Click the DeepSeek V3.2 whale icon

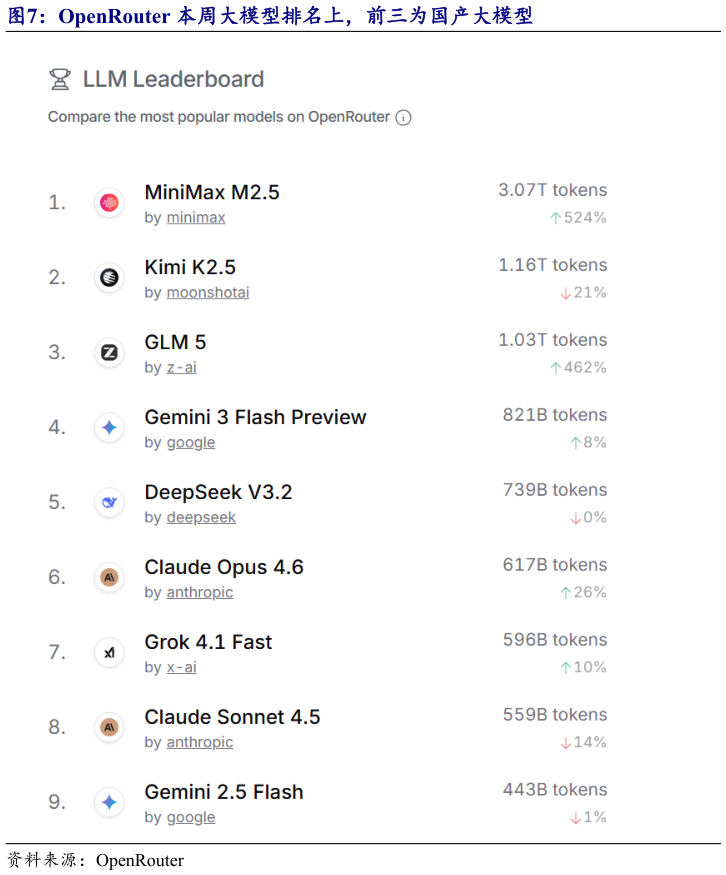pos(109,503)
